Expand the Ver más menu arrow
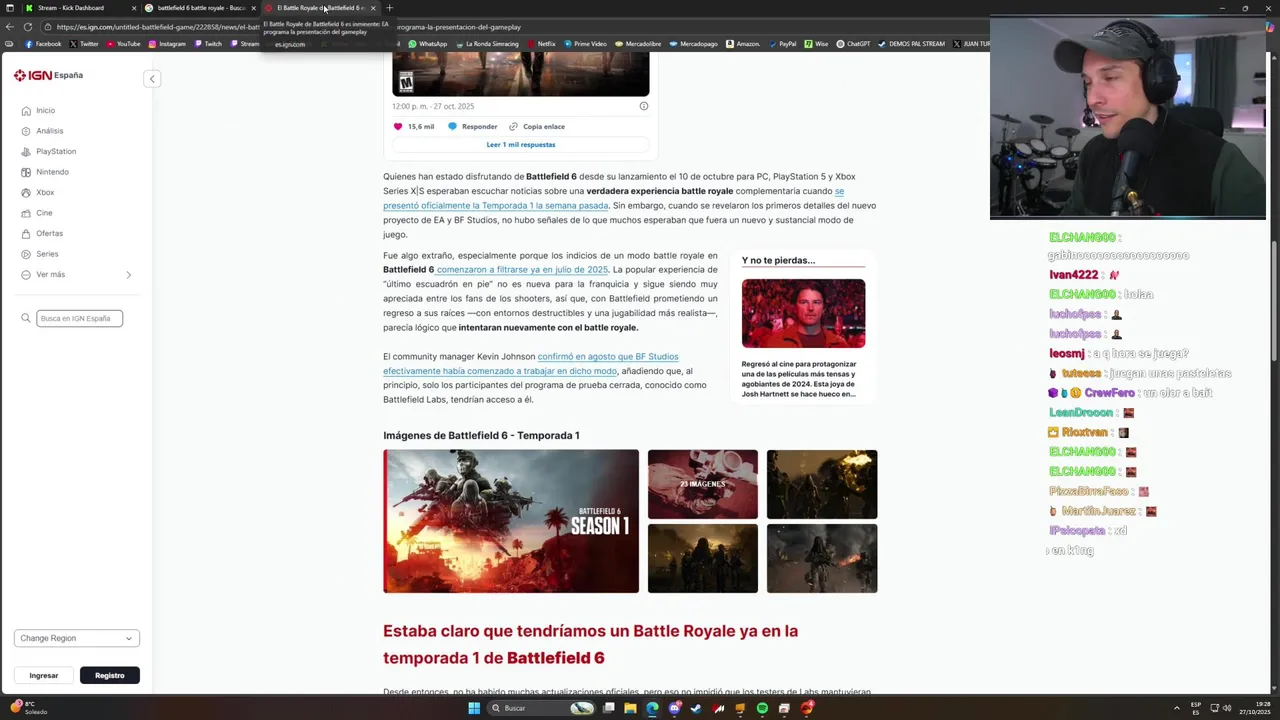 (128, 274)
